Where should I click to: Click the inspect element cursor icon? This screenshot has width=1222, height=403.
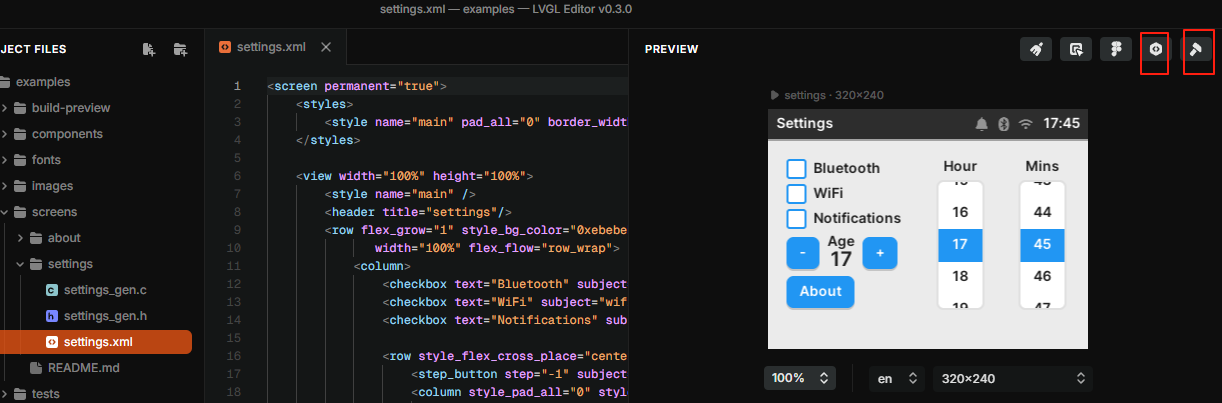coord(1076,49)
